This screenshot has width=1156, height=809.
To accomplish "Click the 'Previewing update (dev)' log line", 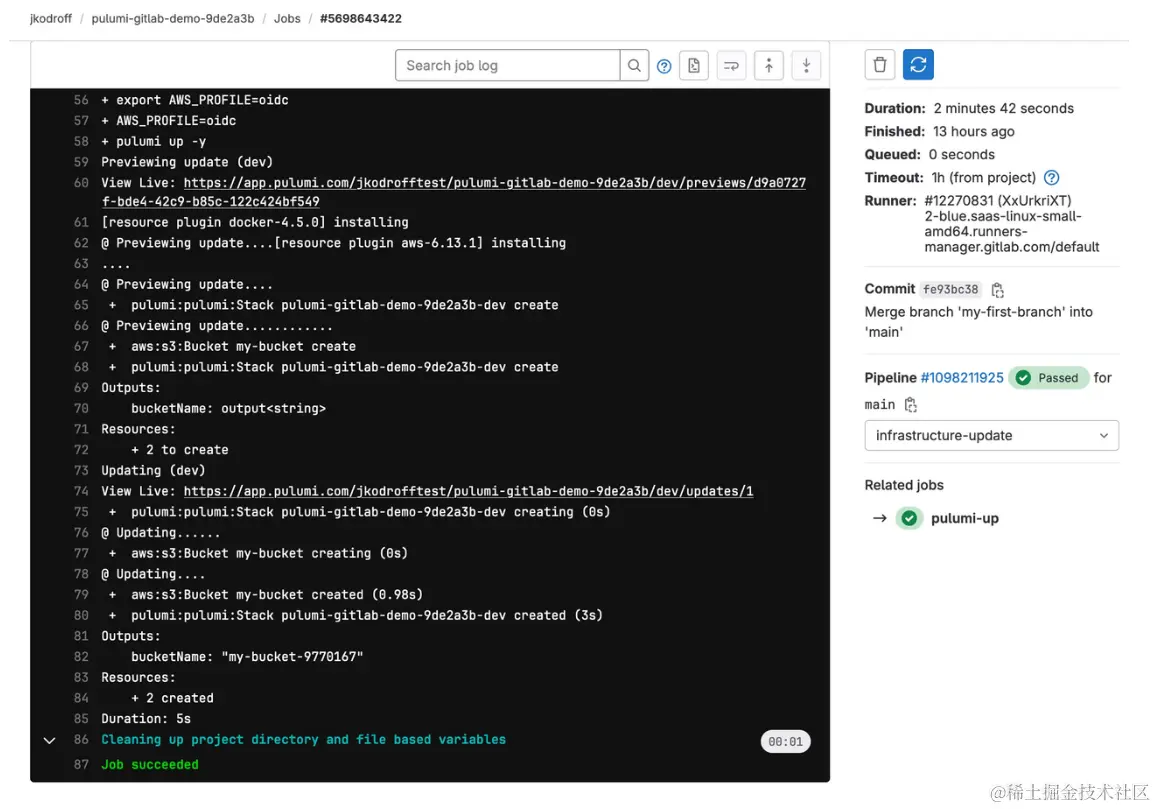I will (187, 162).
